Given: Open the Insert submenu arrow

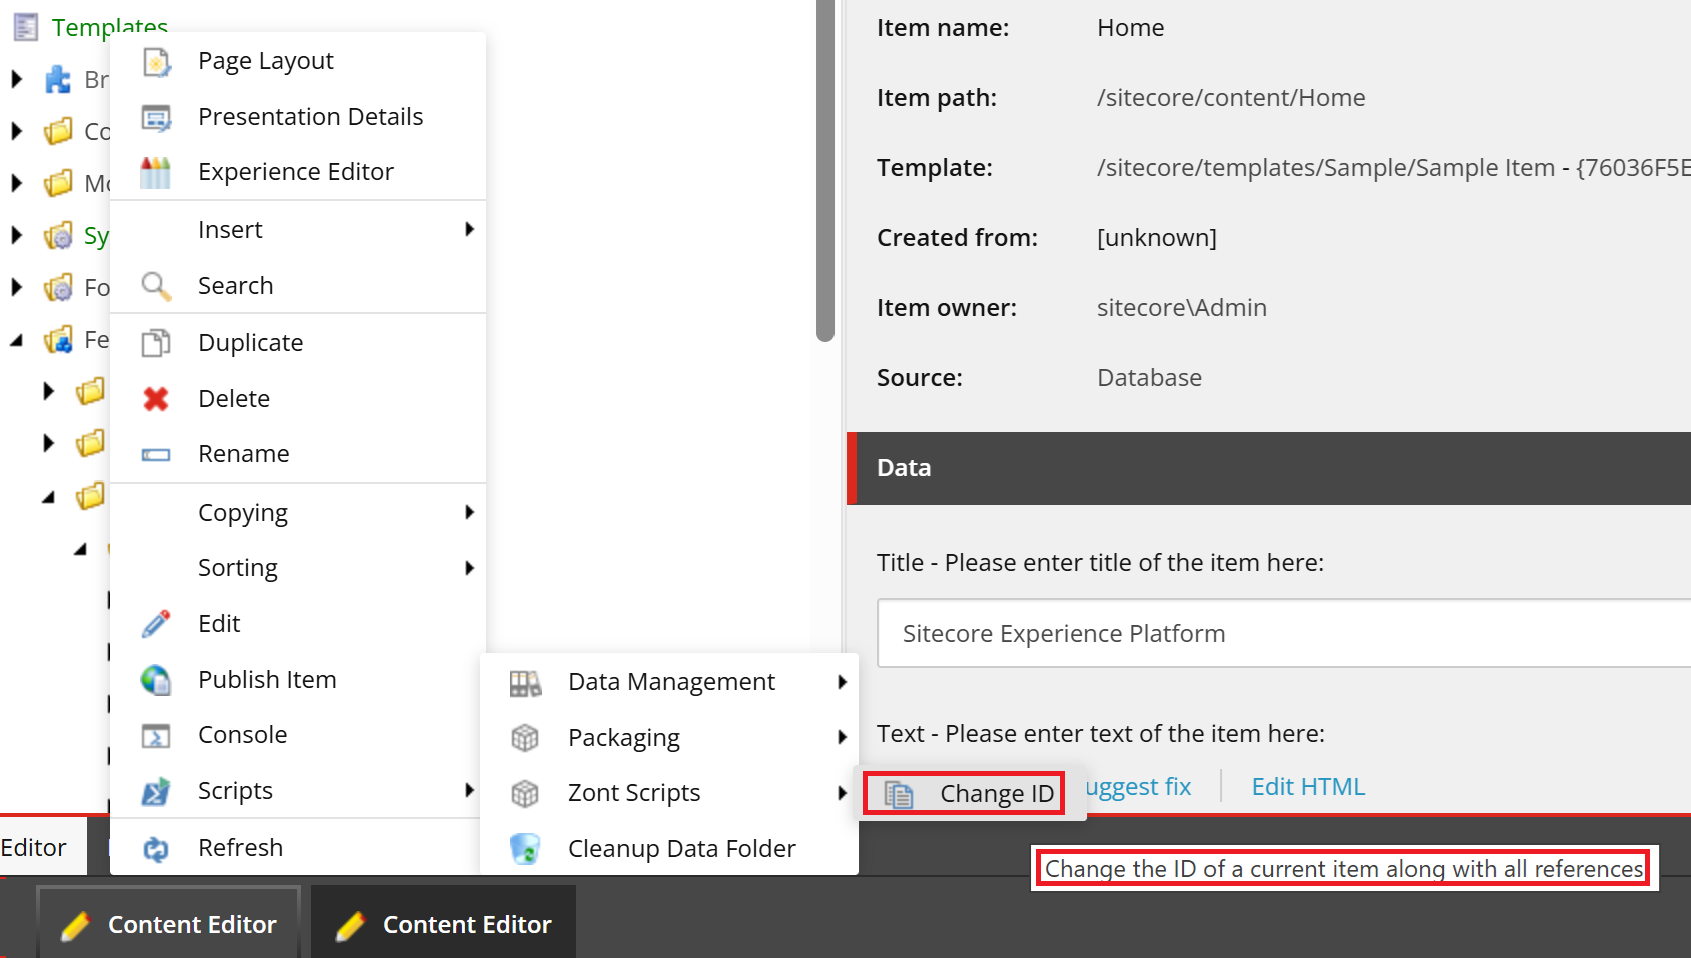Looking at the screenshot, I should point(469,230).
